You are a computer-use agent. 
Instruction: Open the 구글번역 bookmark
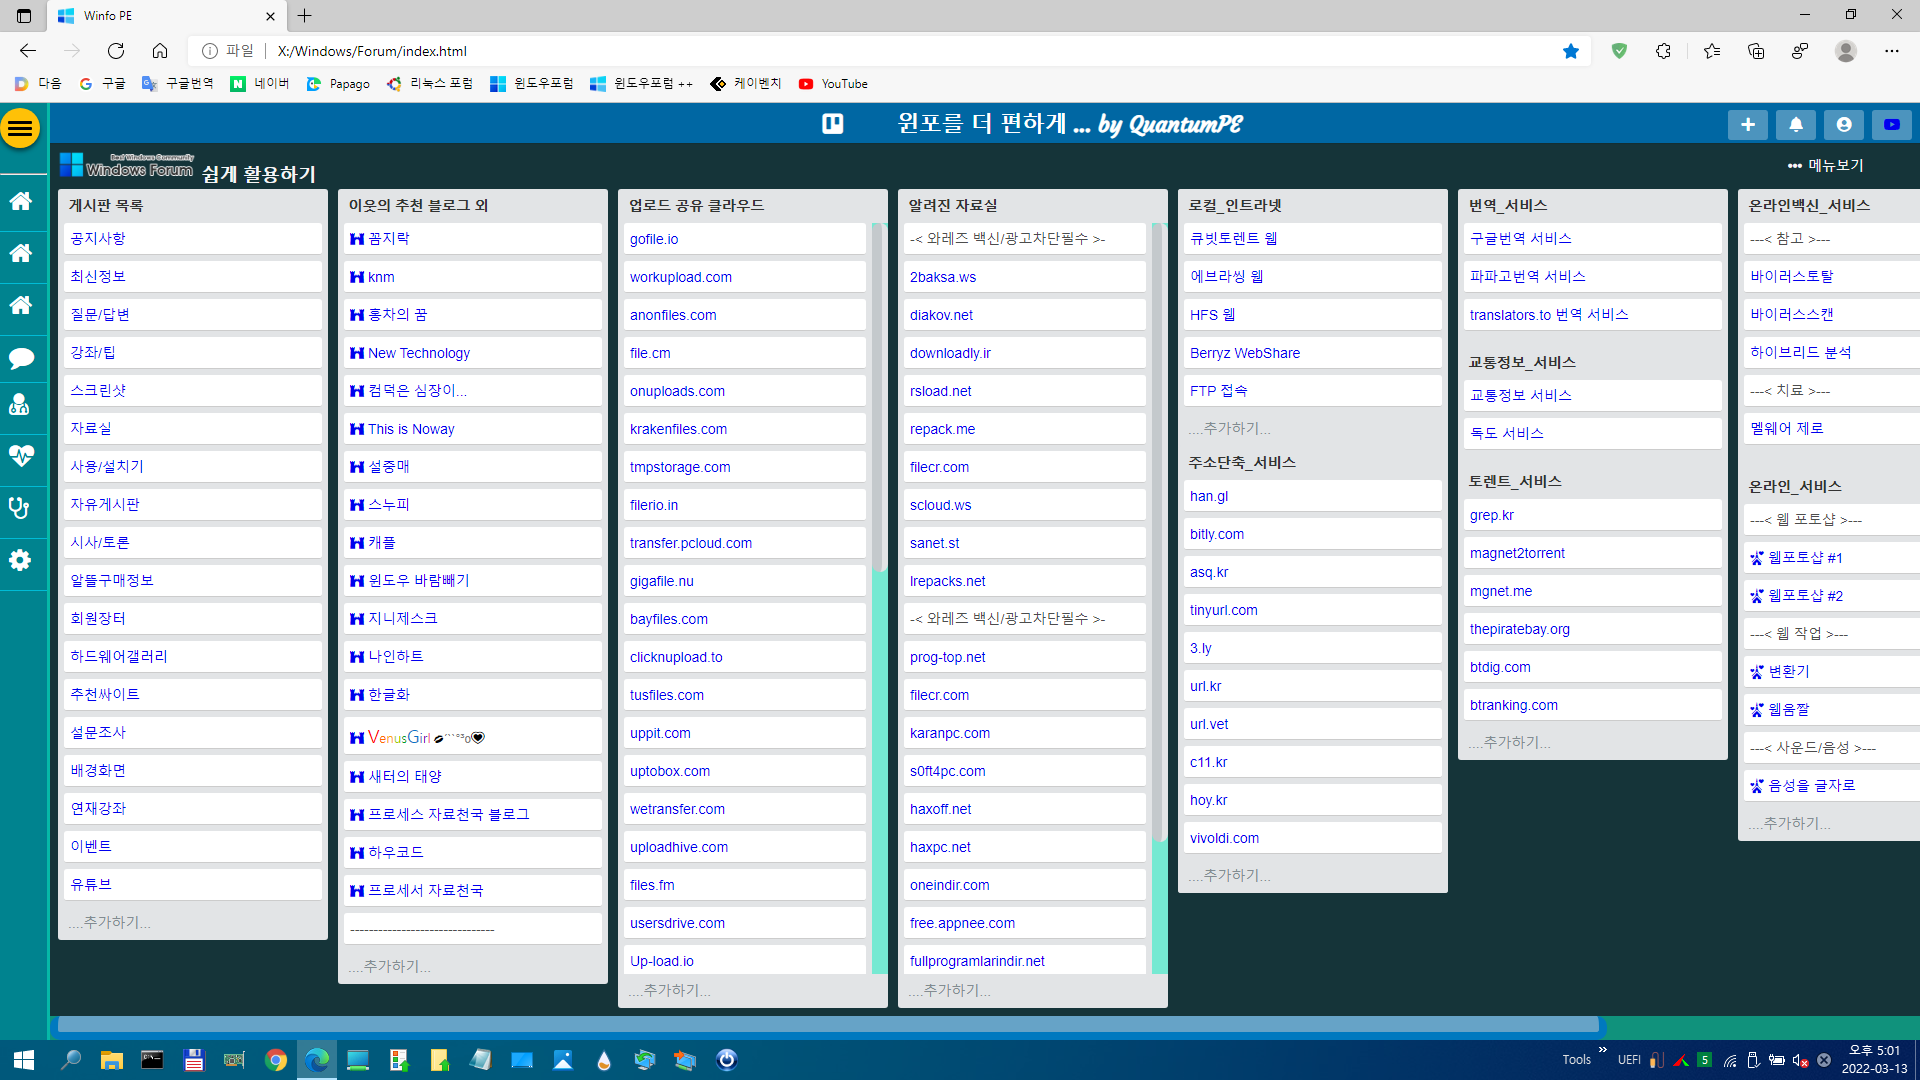(177, 84)
